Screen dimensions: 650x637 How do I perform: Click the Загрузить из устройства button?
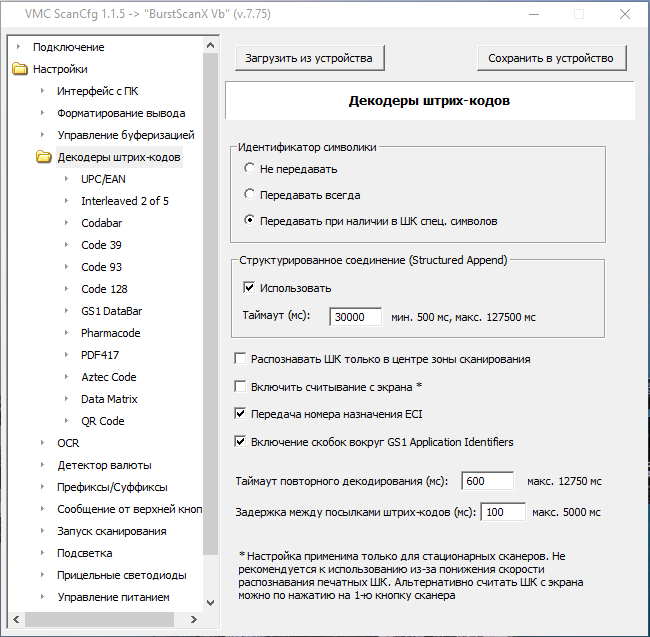[308, 58]
